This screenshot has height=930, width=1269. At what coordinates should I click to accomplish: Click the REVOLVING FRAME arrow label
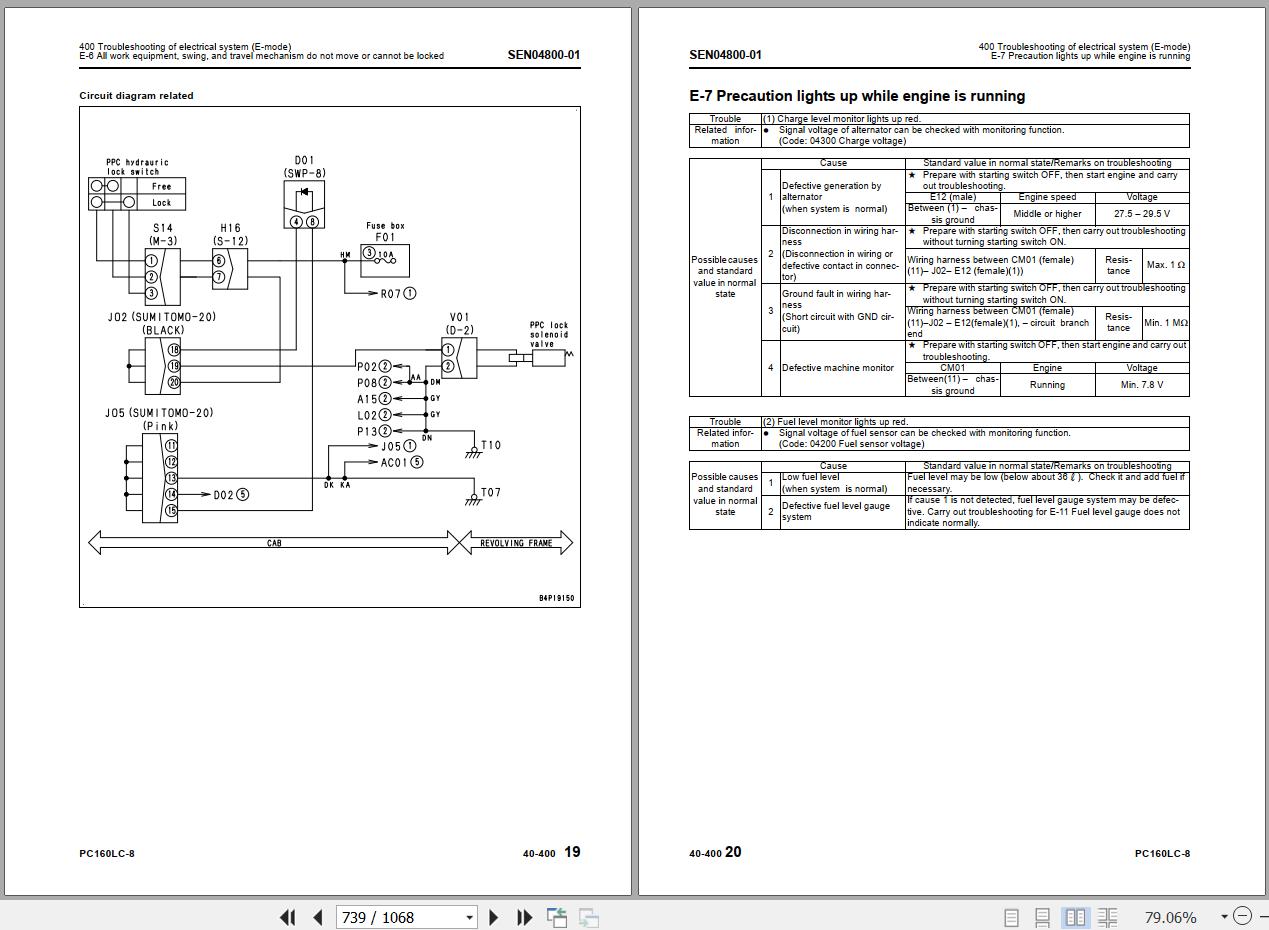pos(516,543)
